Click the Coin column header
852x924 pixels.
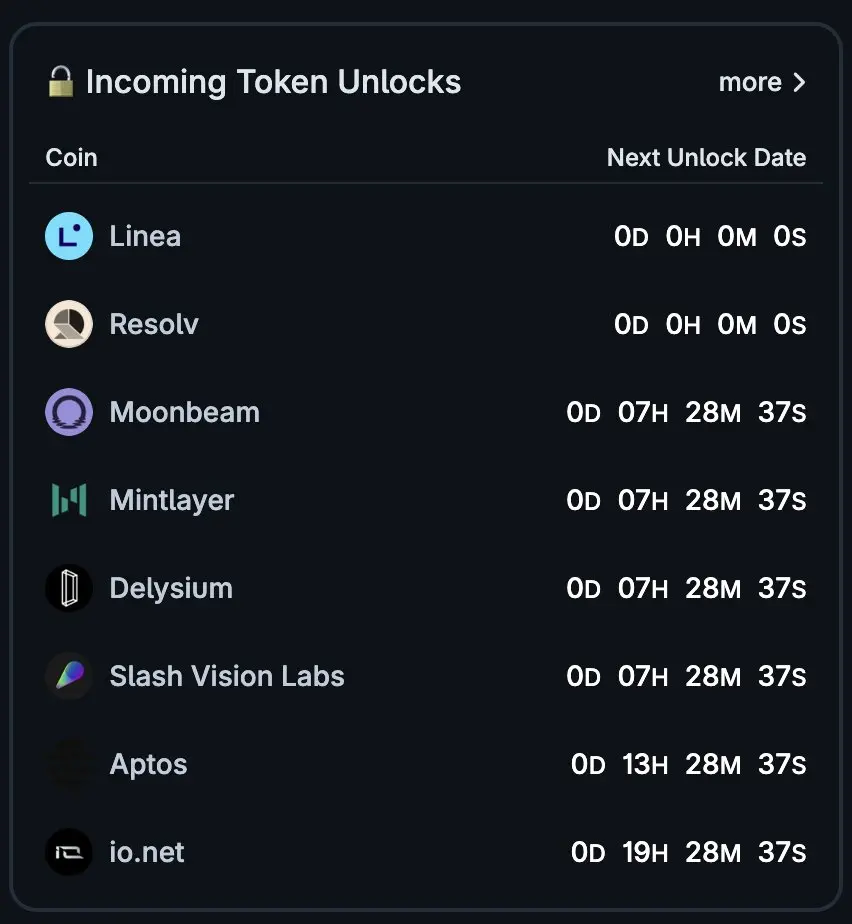pos(72,158)
